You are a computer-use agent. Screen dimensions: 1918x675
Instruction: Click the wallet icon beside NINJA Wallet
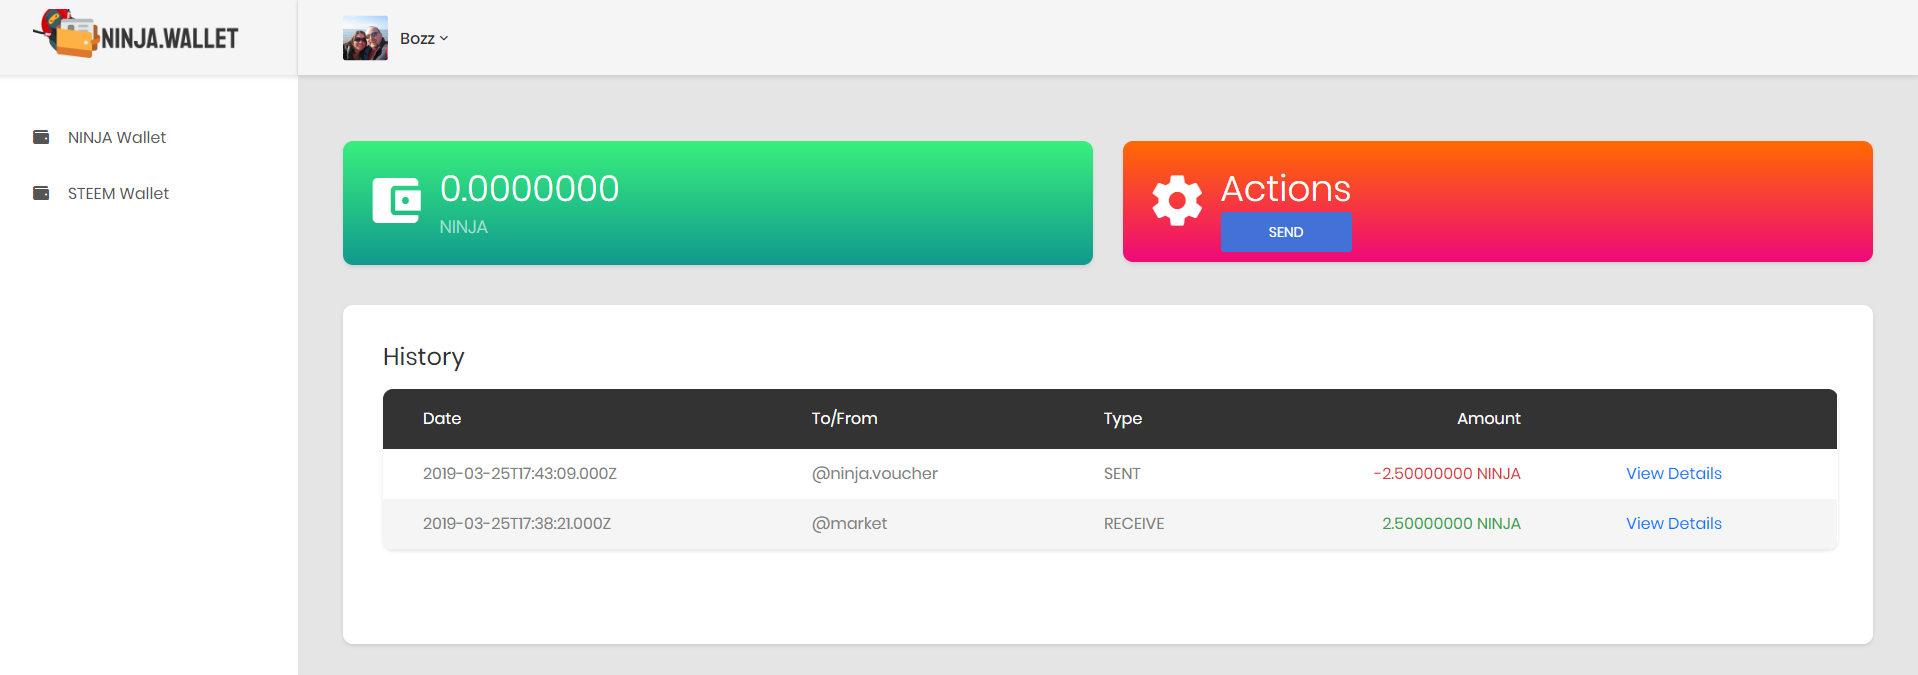(x=41, y=137)
